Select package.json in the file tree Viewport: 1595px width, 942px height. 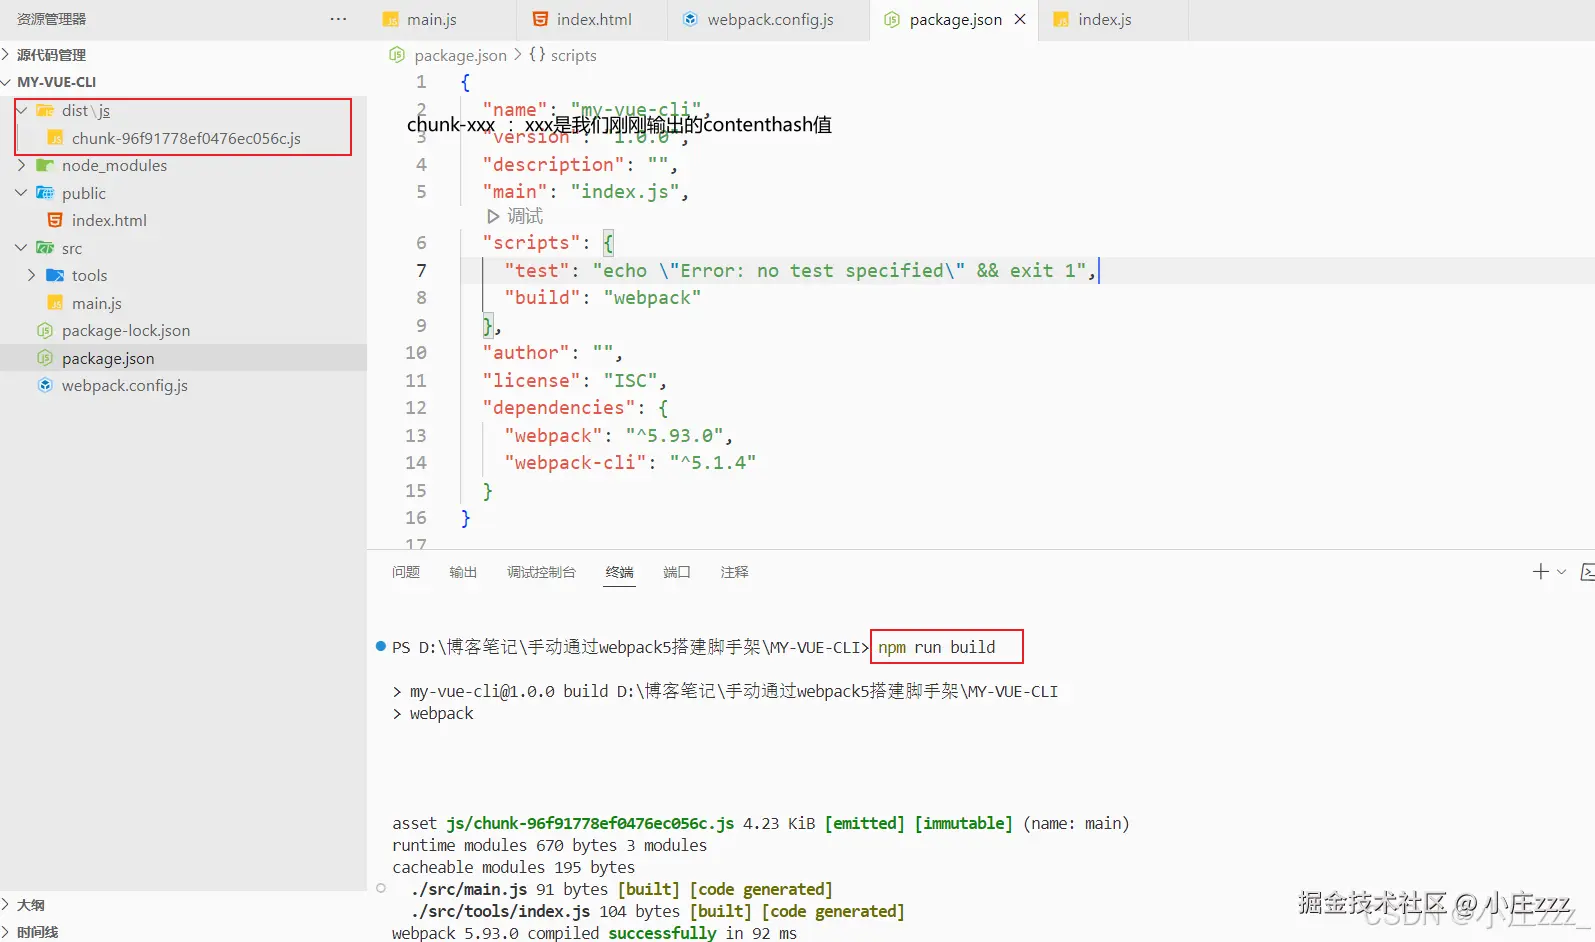click(x=183, y=358)
